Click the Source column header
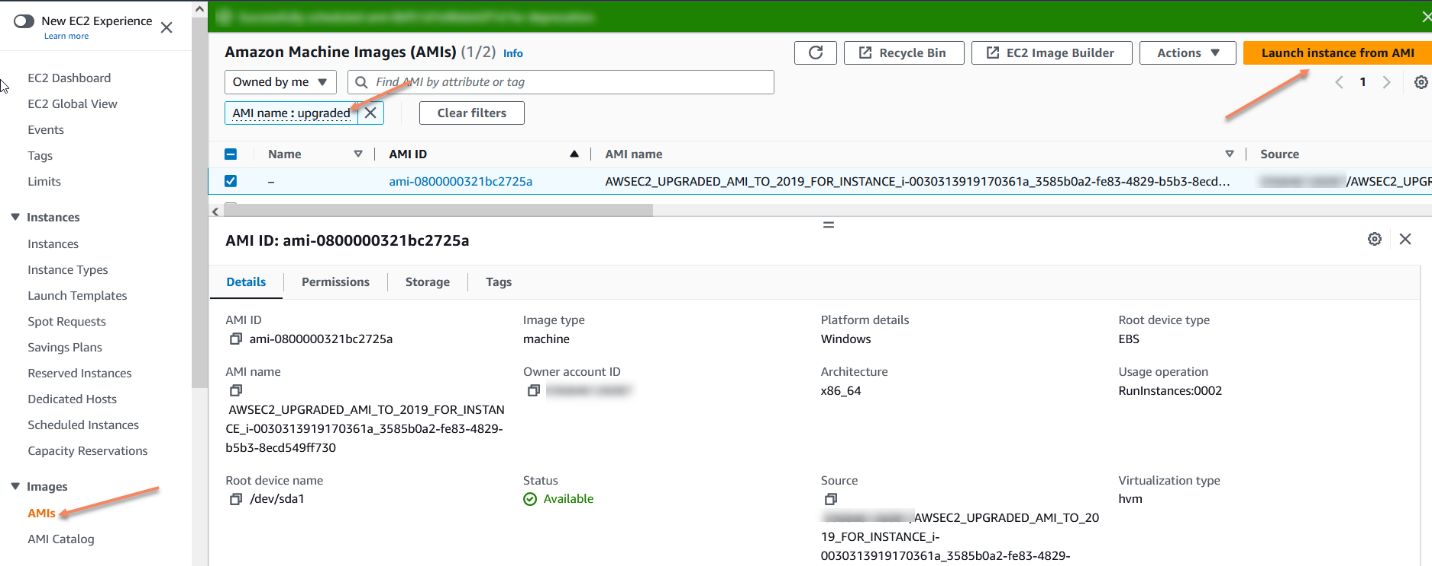This screenshot has width=1432, height=566. pyautogui.click(x=1280, y=154)
